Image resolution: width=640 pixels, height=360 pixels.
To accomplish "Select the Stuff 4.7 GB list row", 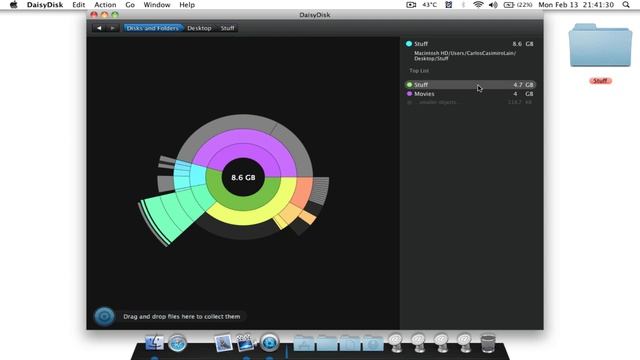I will (469, 84).
